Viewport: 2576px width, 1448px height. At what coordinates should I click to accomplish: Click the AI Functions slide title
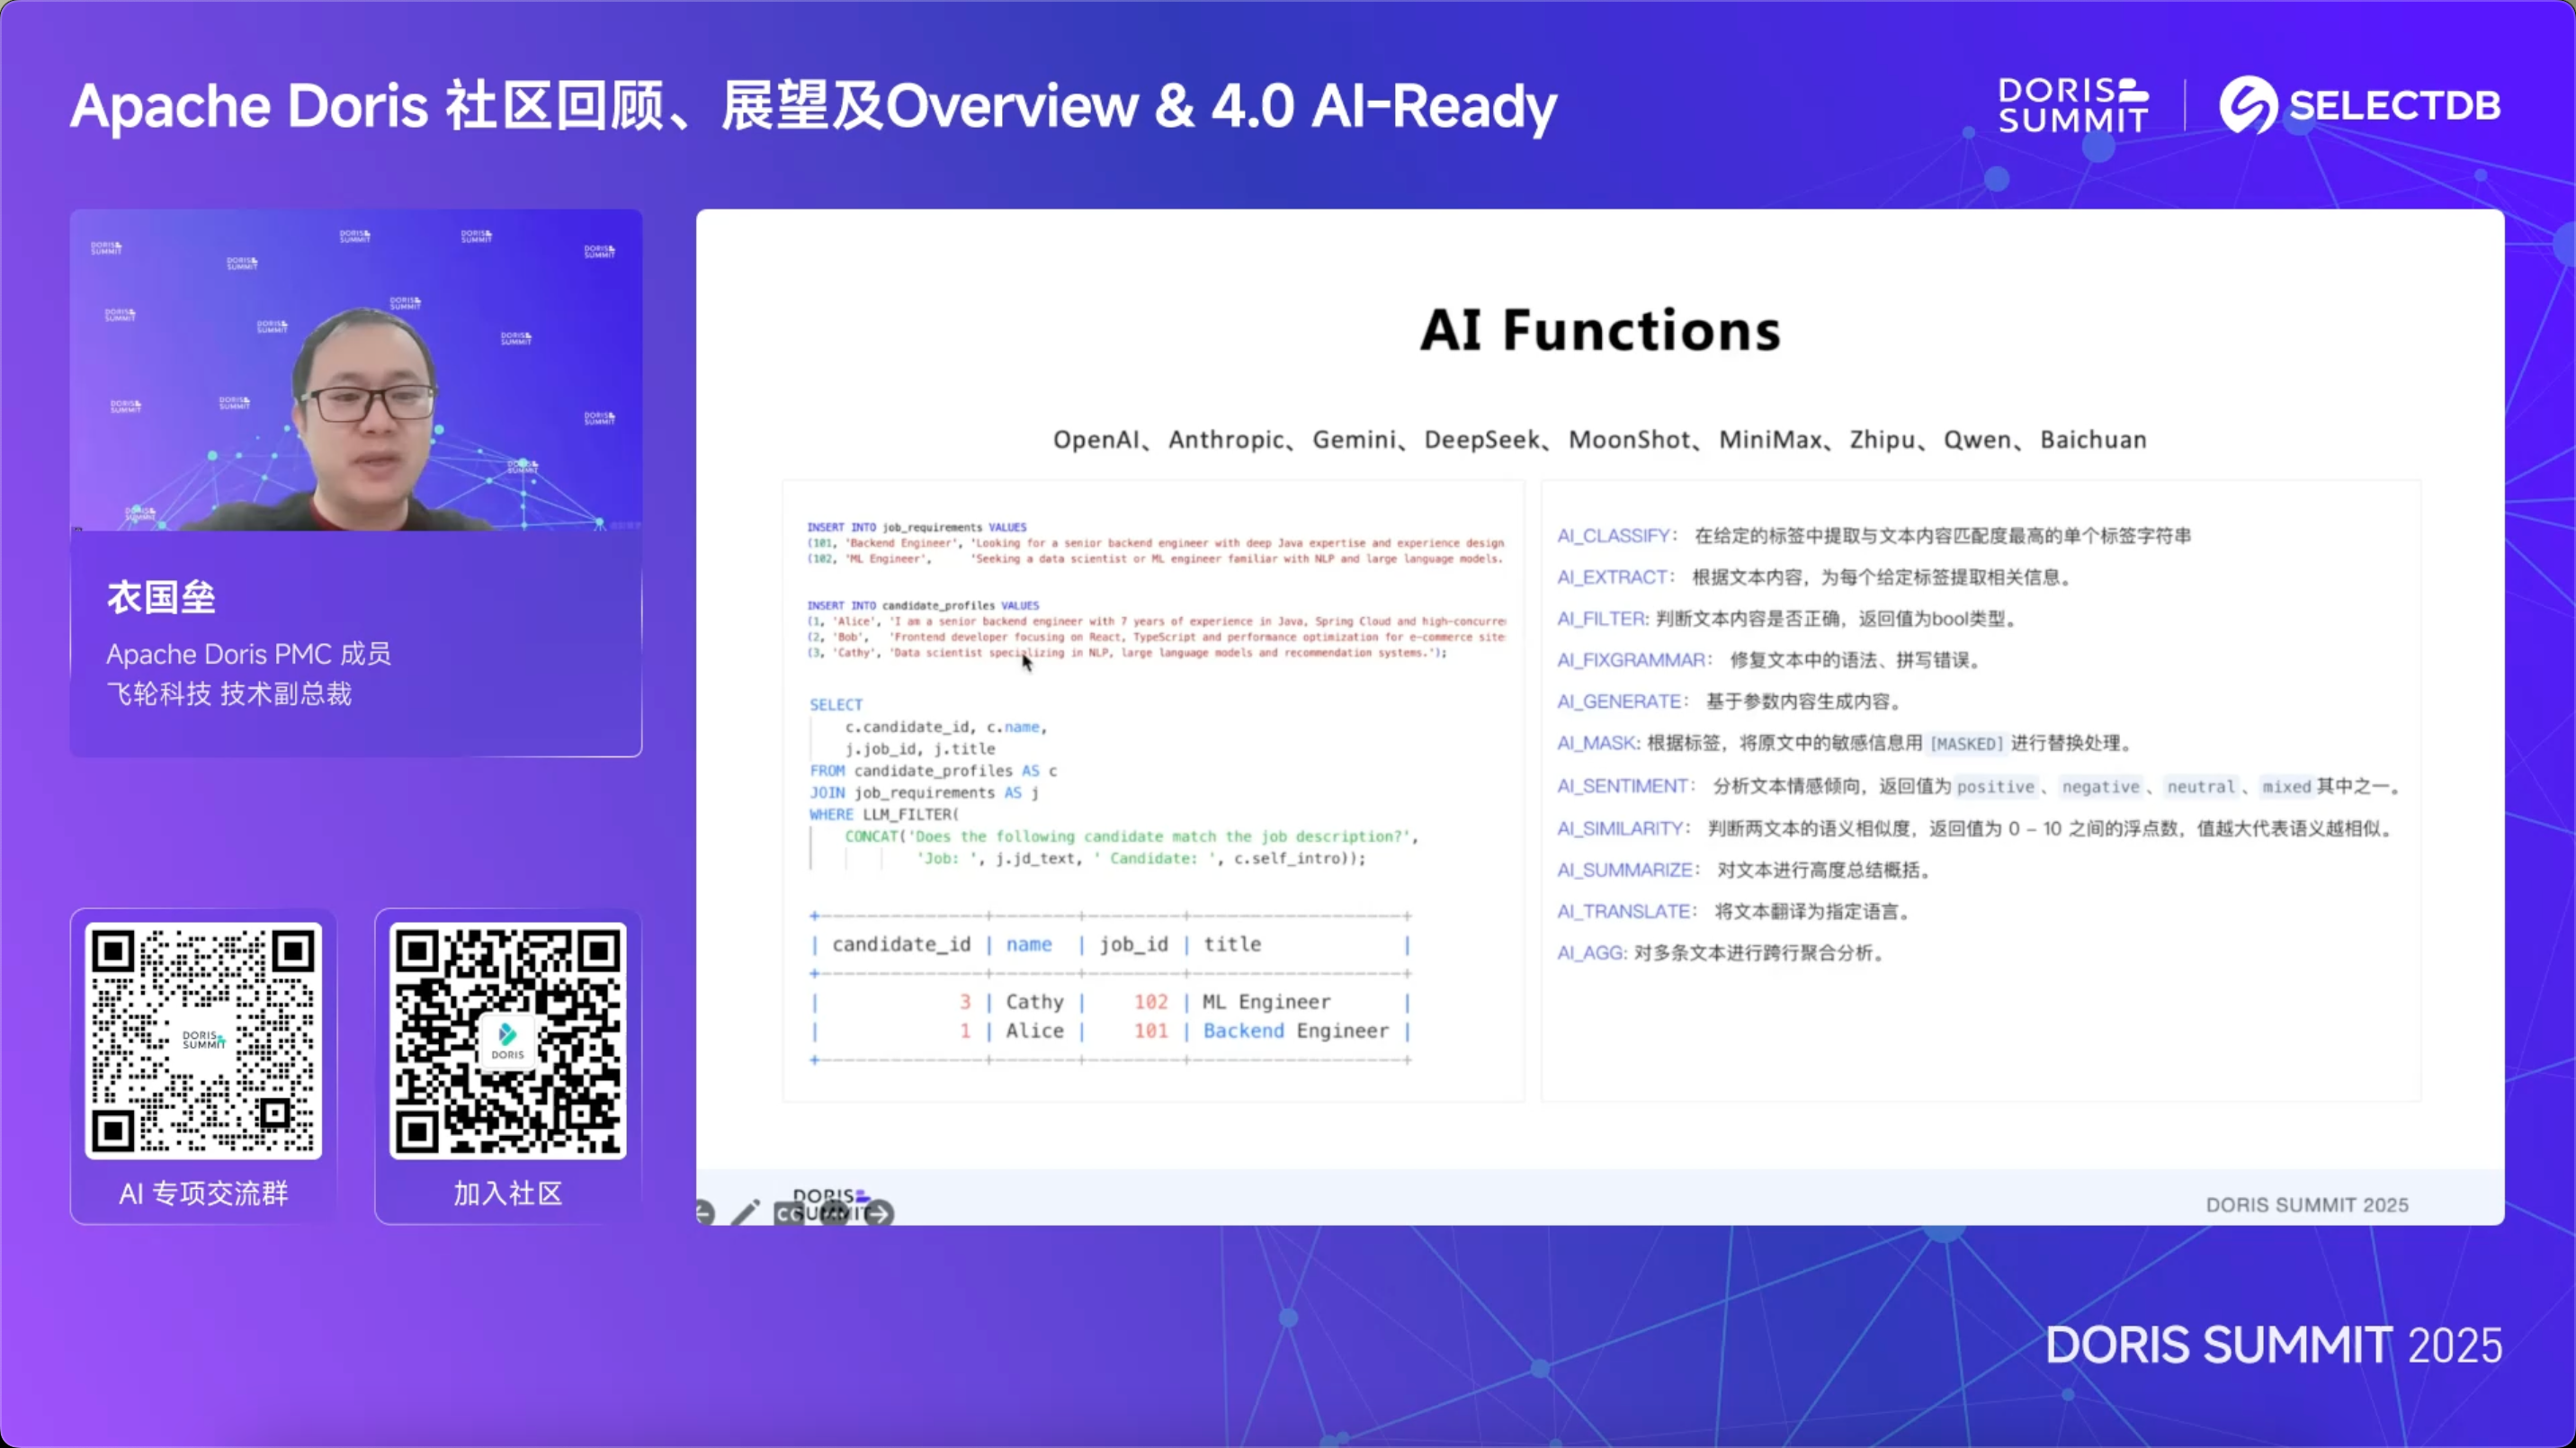click(x=1600, y=330)
